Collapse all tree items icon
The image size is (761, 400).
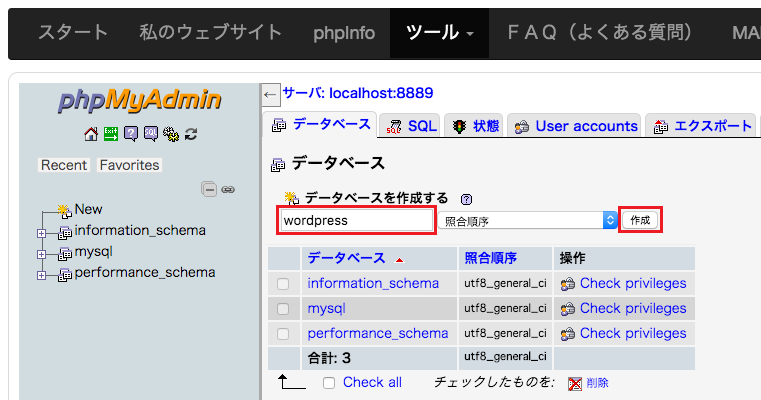tap(209, 189)
